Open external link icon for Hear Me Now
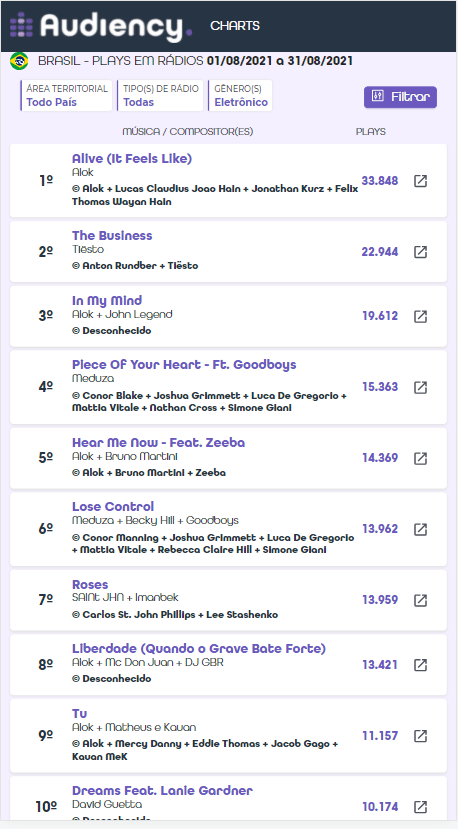 pyautogui.click(x=420, y=458)
